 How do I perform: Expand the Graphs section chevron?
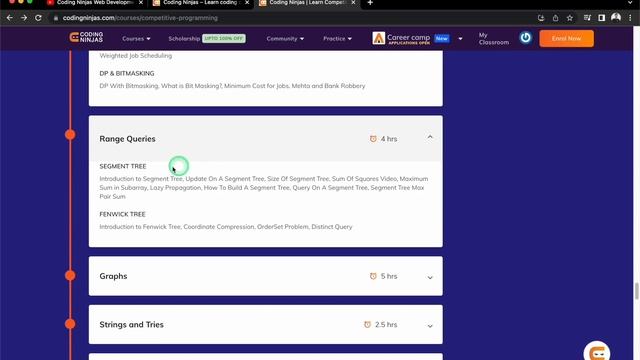[430, 278]
